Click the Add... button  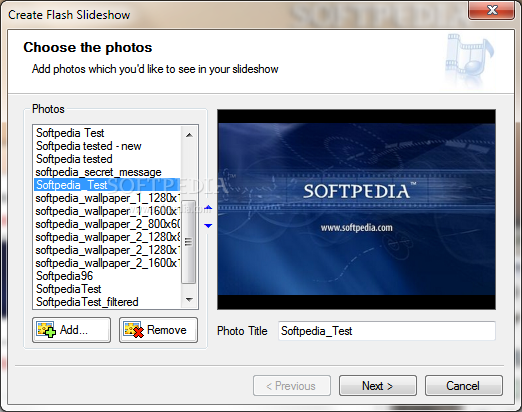[71, 330]
